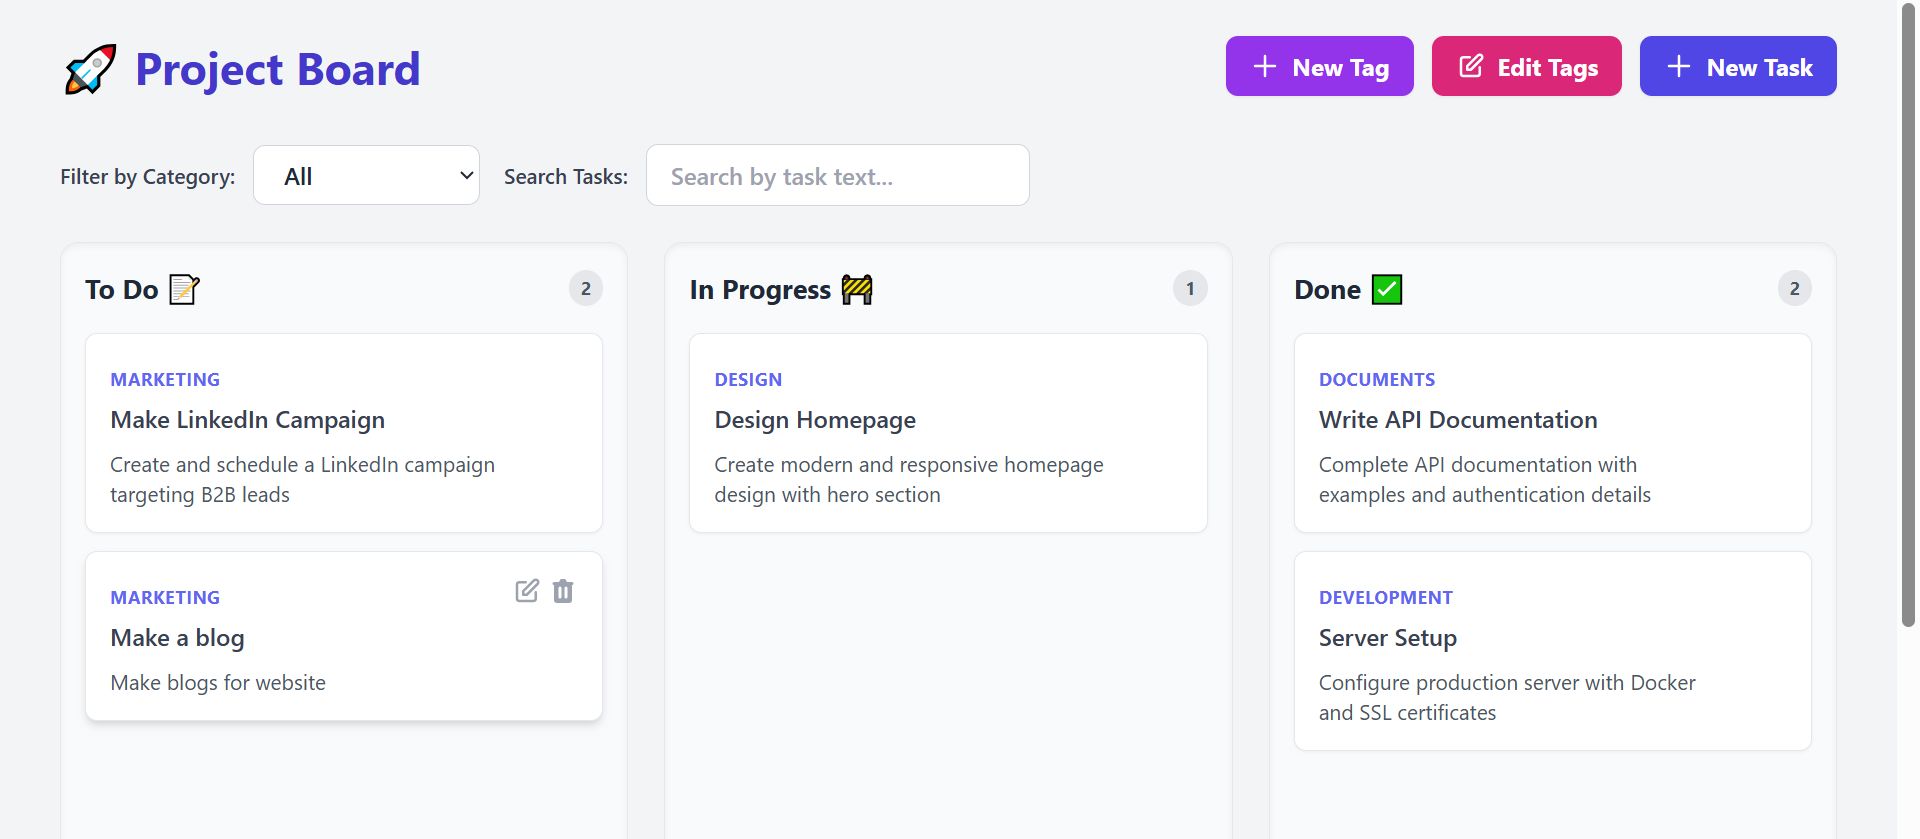Open the Design Homepage task card
This screenshot has width=1920, height=839.
948,433
